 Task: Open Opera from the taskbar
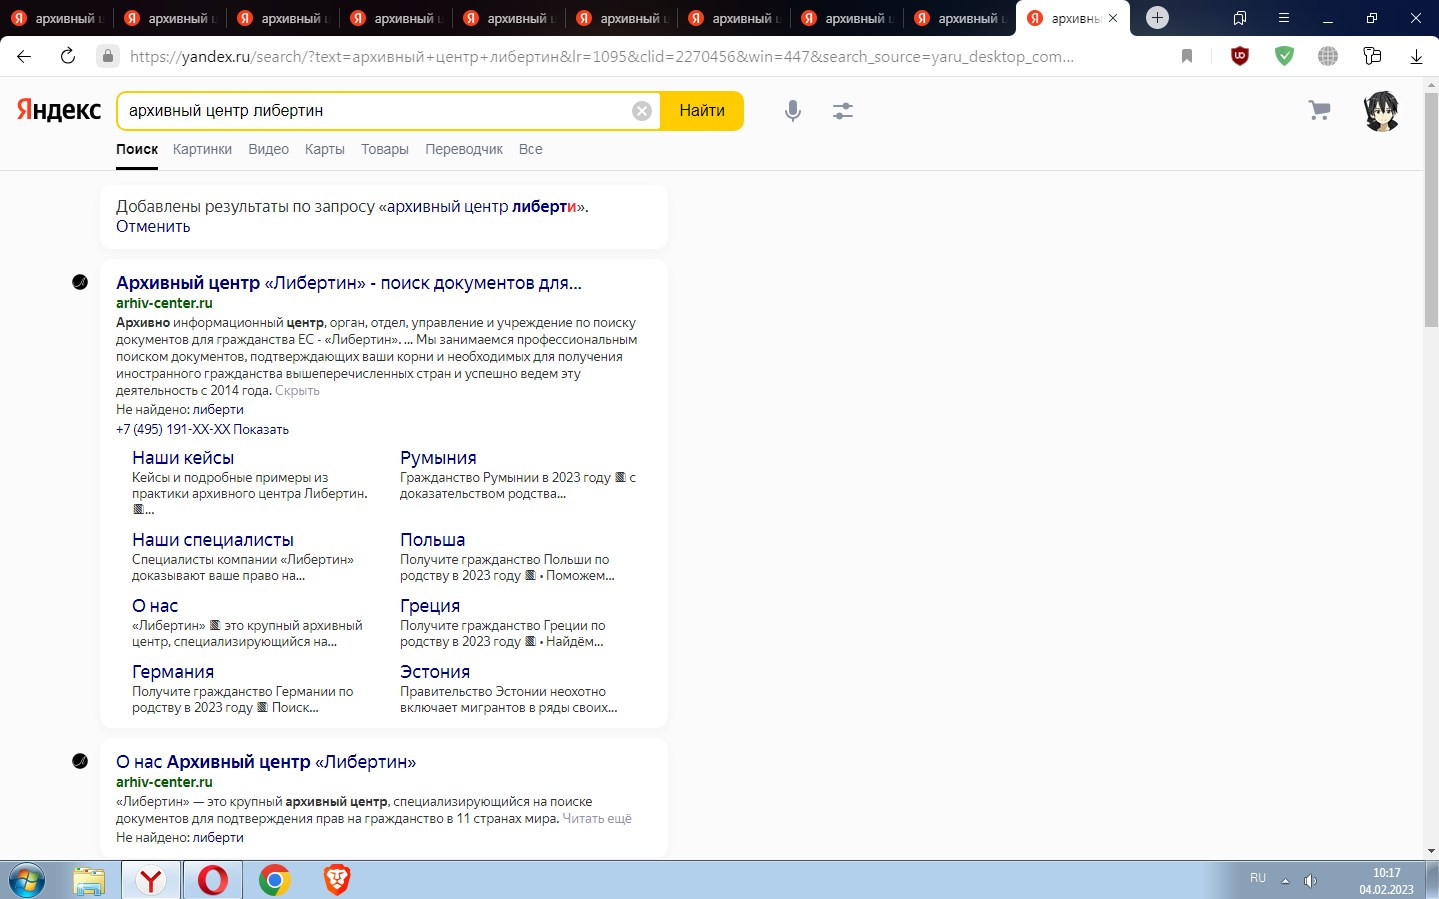(212, 880)
